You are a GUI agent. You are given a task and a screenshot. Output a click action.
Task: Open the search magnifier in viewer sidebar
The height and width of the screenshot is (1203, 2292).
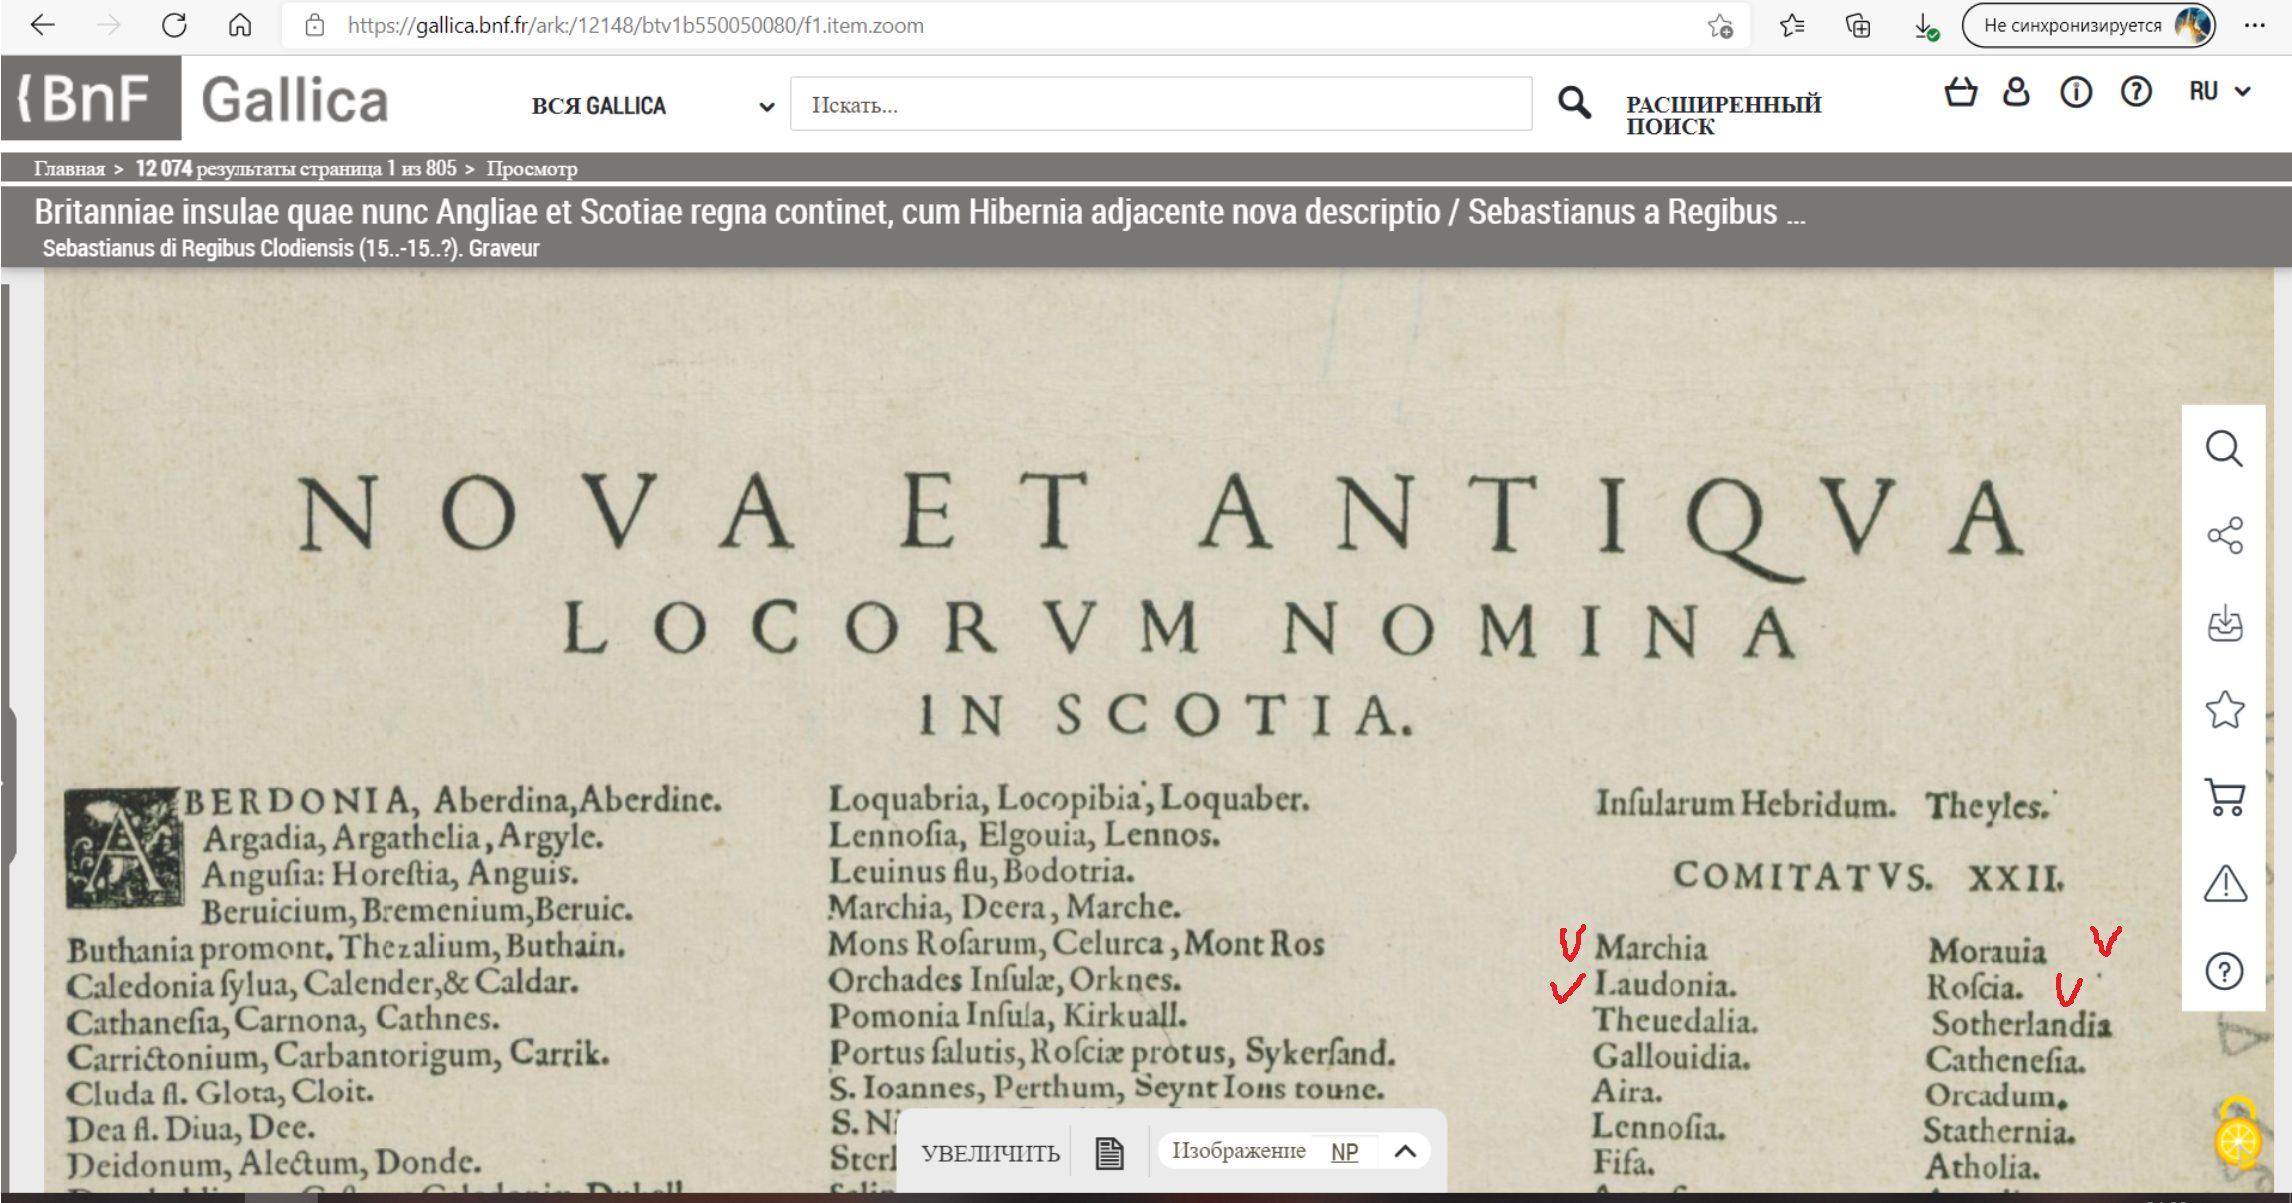pos(2224,449)
